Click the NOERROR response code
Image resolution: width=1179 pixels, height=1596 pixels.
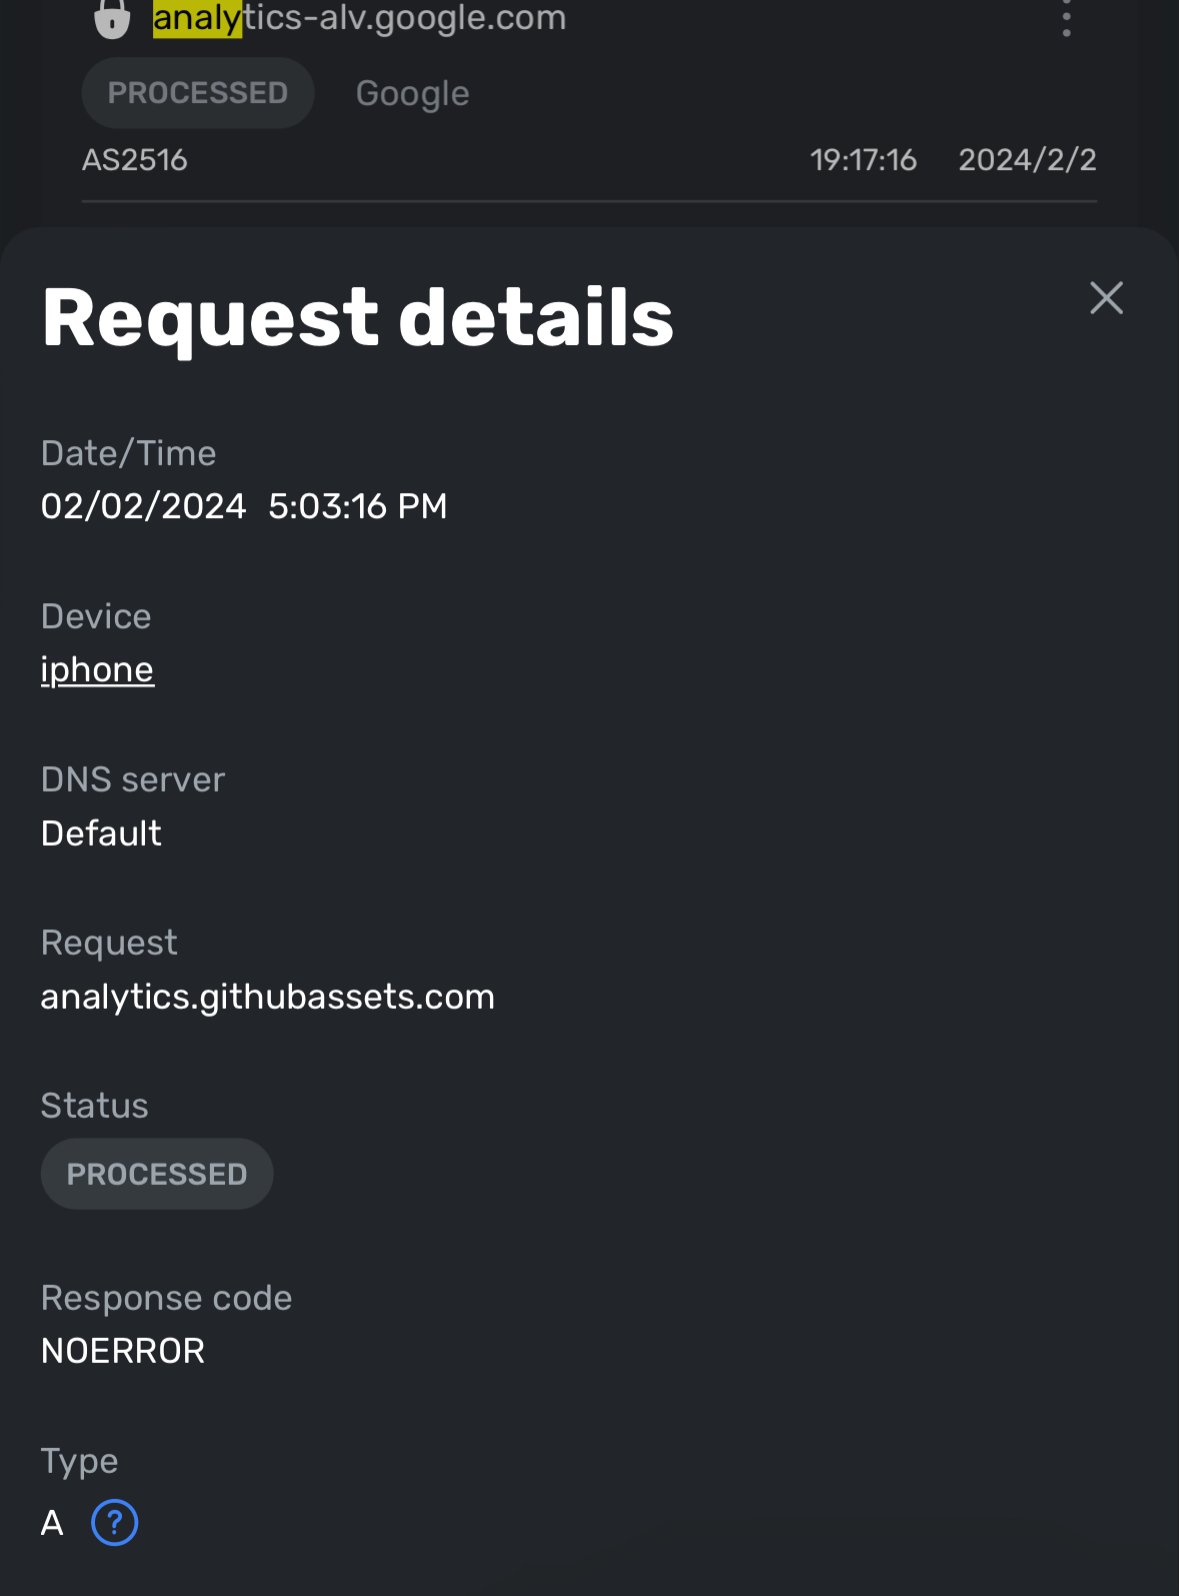[x=122, y=1350]
